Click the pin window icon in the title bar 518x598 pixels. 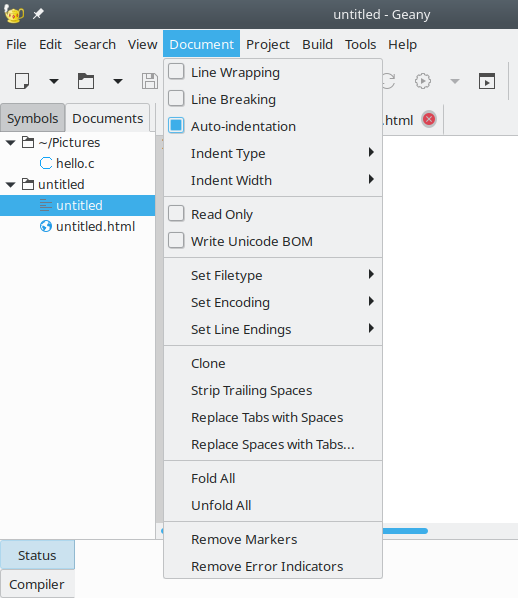click(38, 14)
